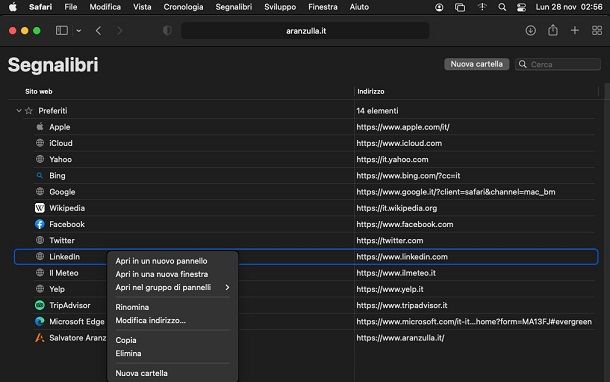Choose Apri in una nuova finestra
Screen dimensions: 610x382
tap(162, 274)
